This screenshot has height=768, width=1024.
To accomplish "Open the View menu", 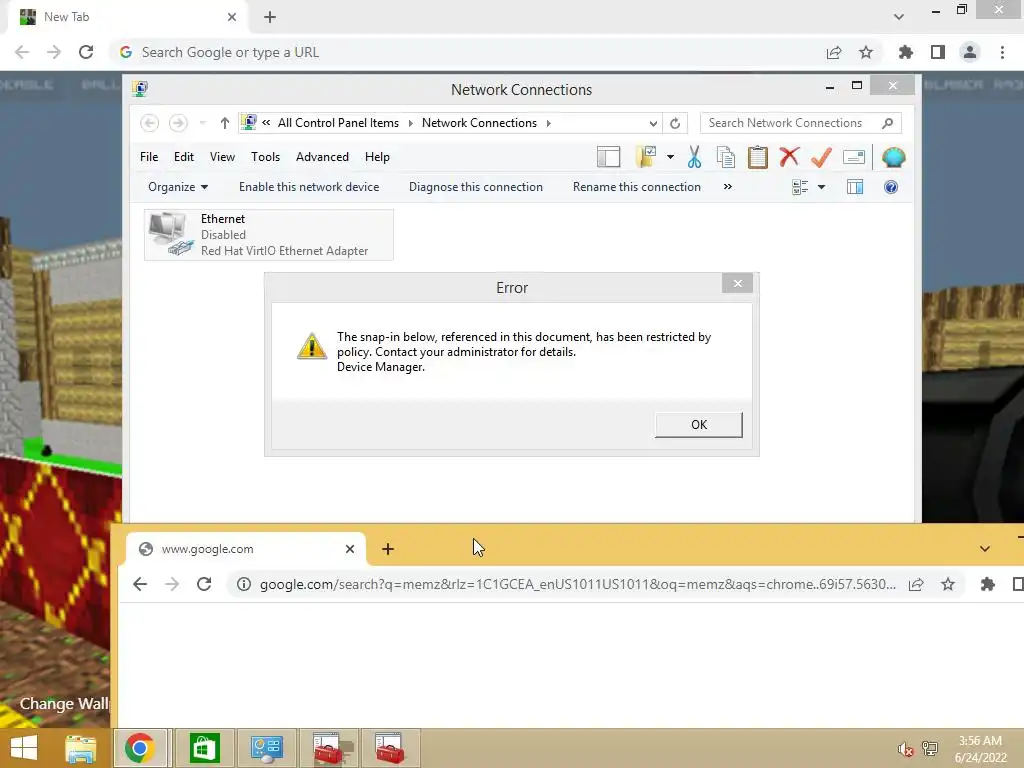I will (222, 157).
